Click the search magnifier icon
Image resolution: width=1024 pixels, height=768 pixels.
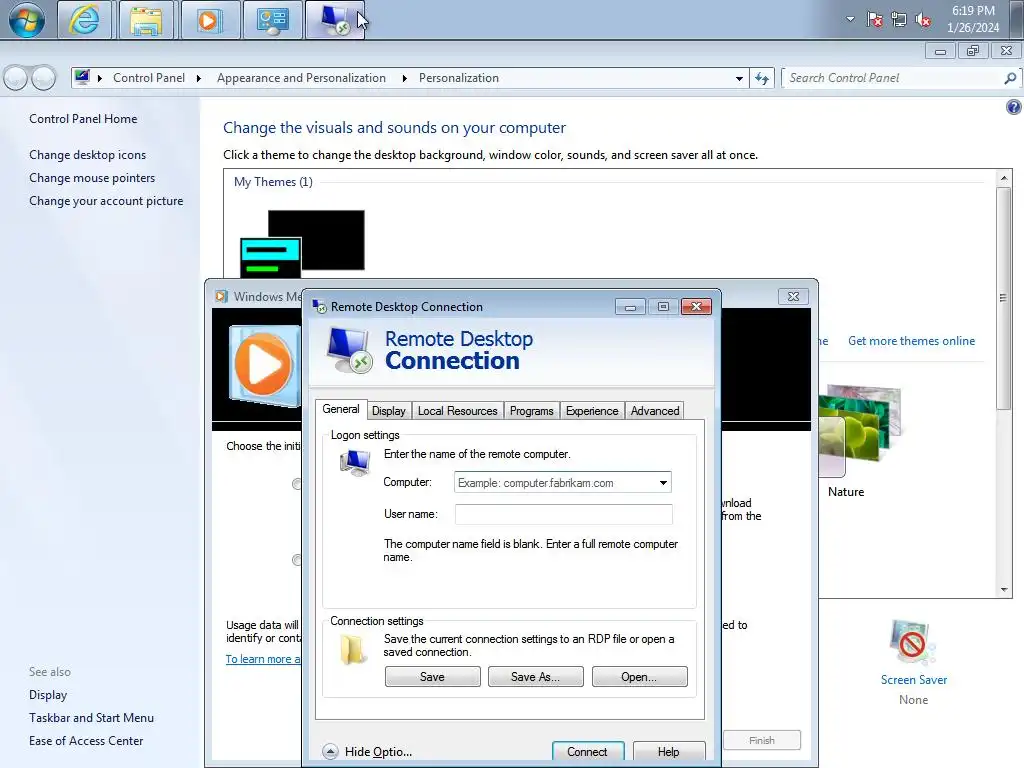click(x=1010, y=78)
